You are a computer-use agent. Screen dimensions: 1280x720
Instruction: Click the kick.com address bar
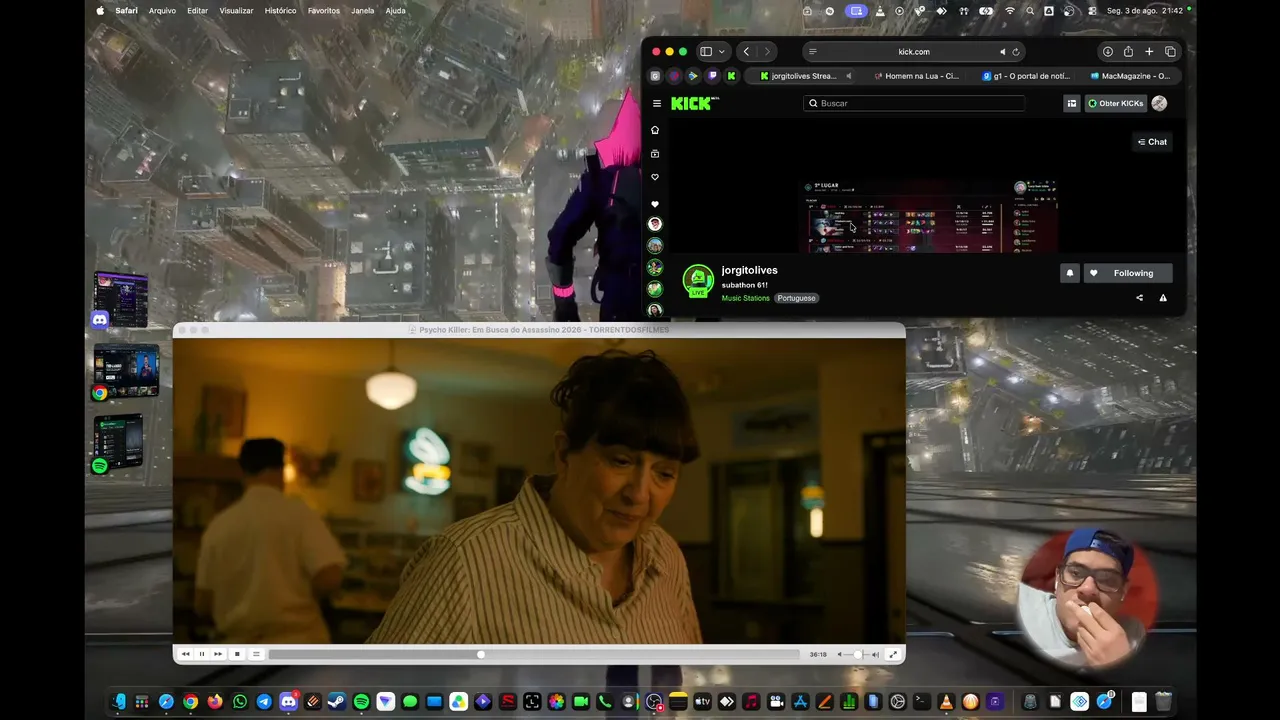(914, 52)
